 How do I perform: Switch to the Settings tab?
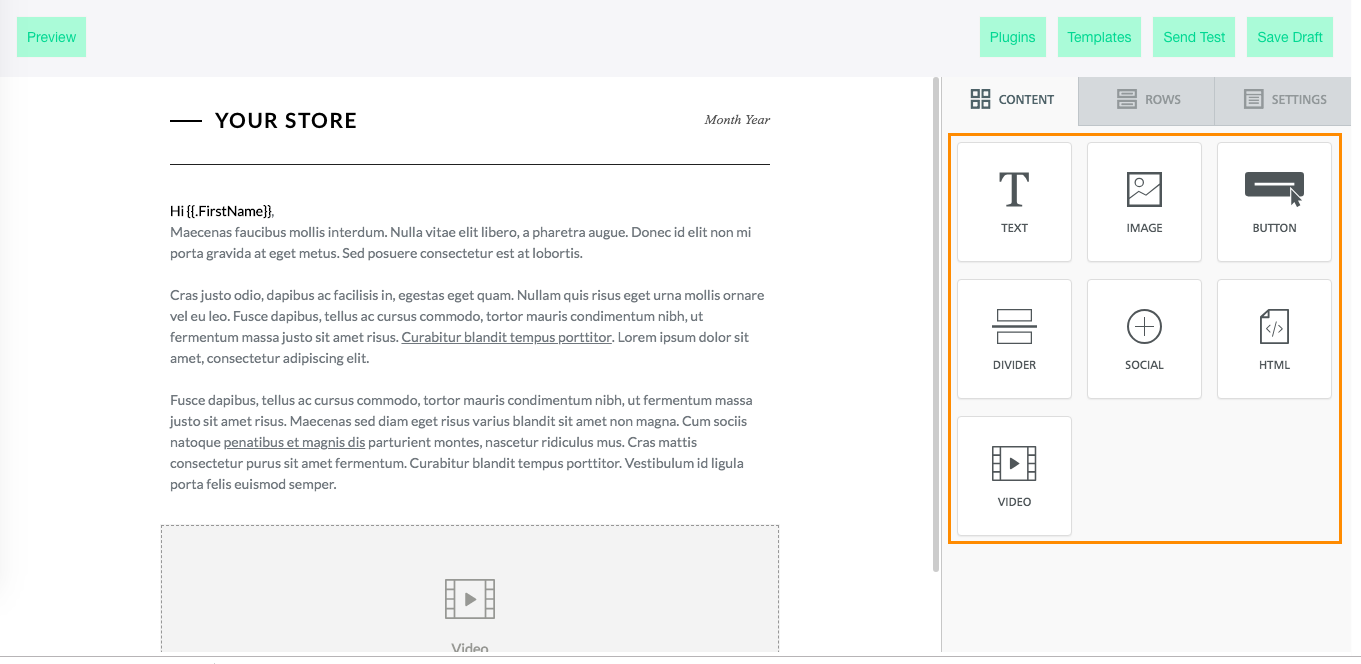click(1283, 100)
